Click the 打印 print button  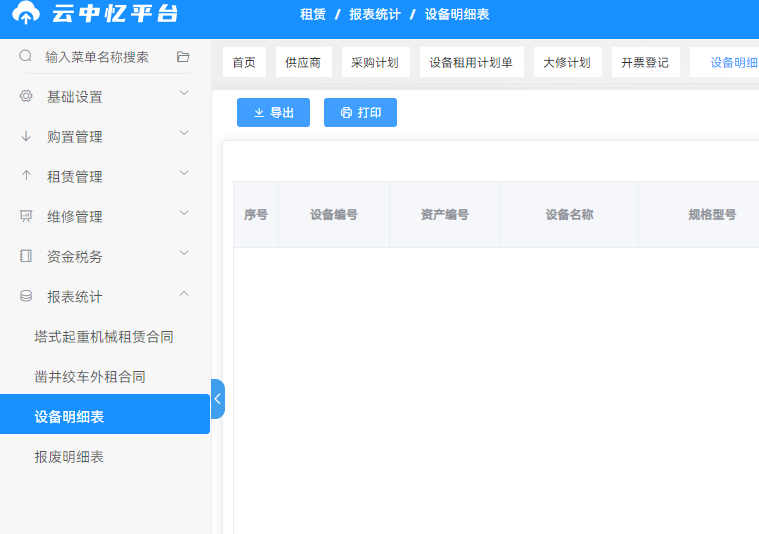tap(361, 112)
